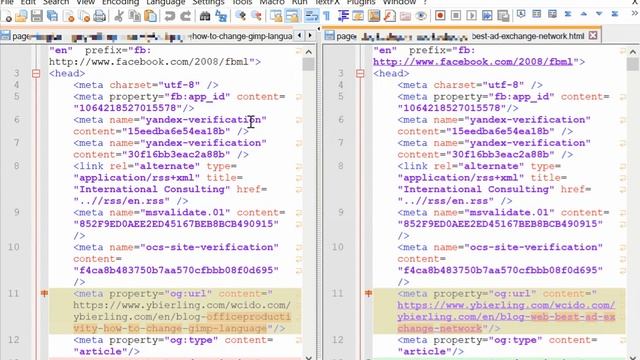The width and height of the screenshot is (640, 360).
Task: Click the Open file folder icon
Action: (x=21, y=16)
